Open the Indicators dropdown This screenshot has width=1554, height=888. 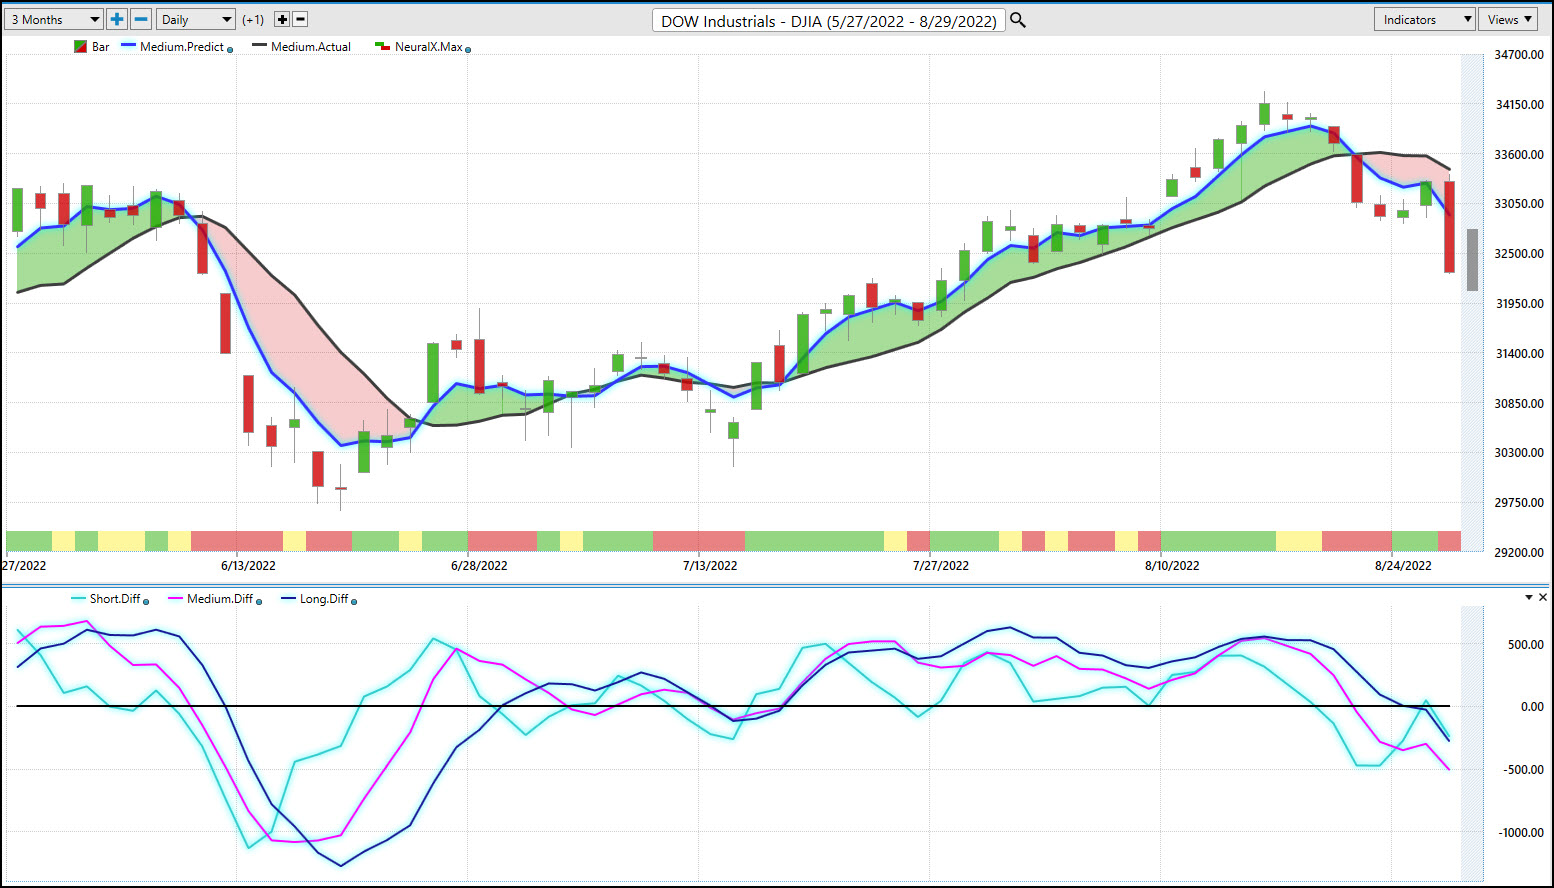(1425, 19)
